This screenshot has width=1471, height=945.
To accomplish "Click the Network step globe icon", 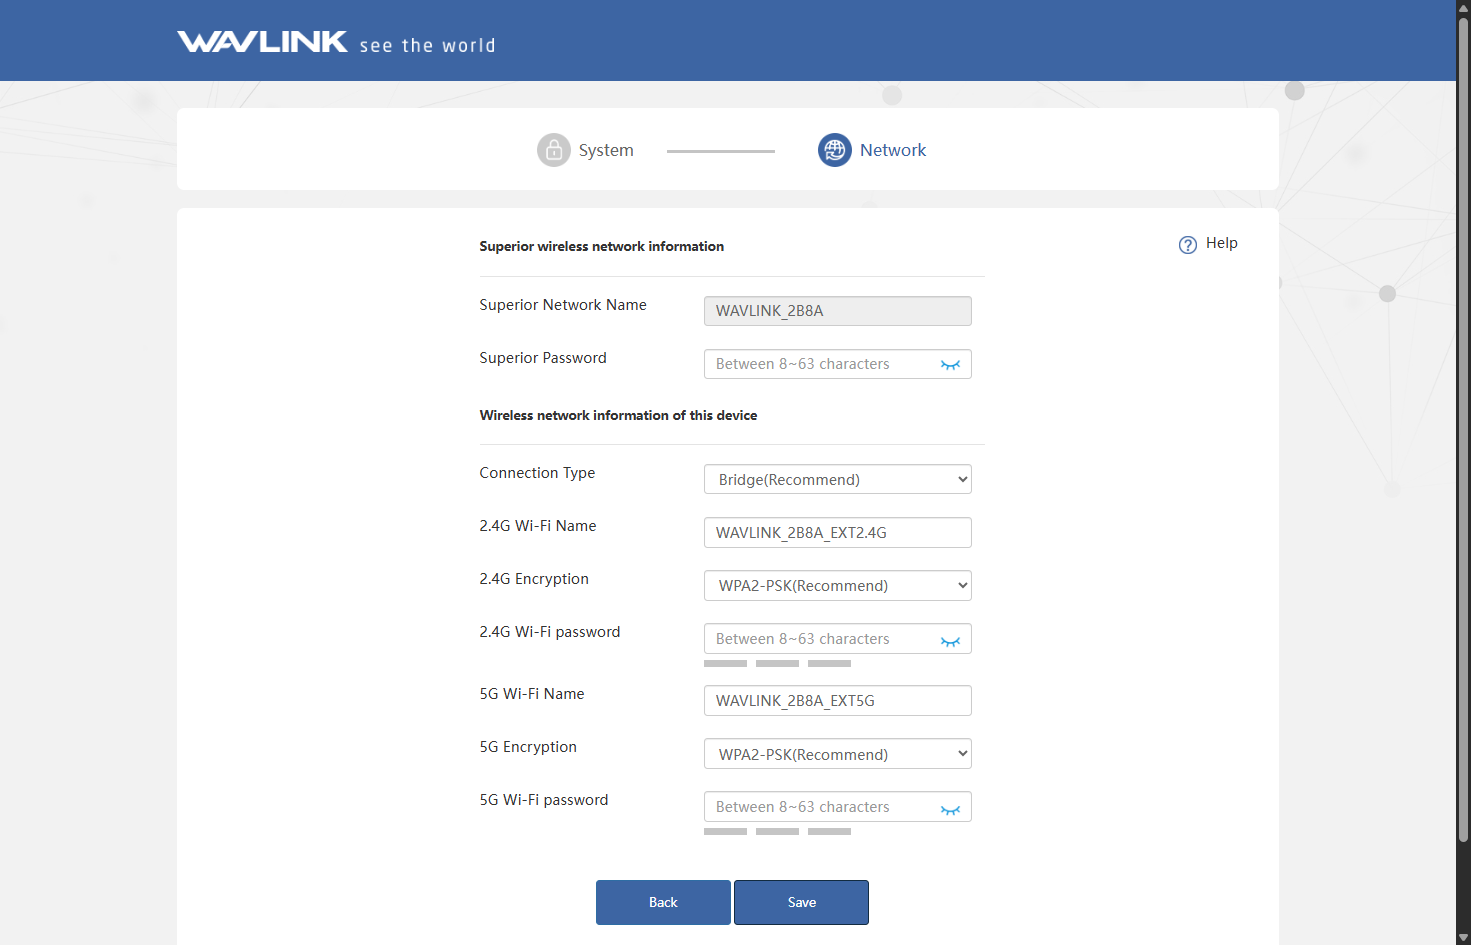I will pyautogui.click(x=835, y=150).
